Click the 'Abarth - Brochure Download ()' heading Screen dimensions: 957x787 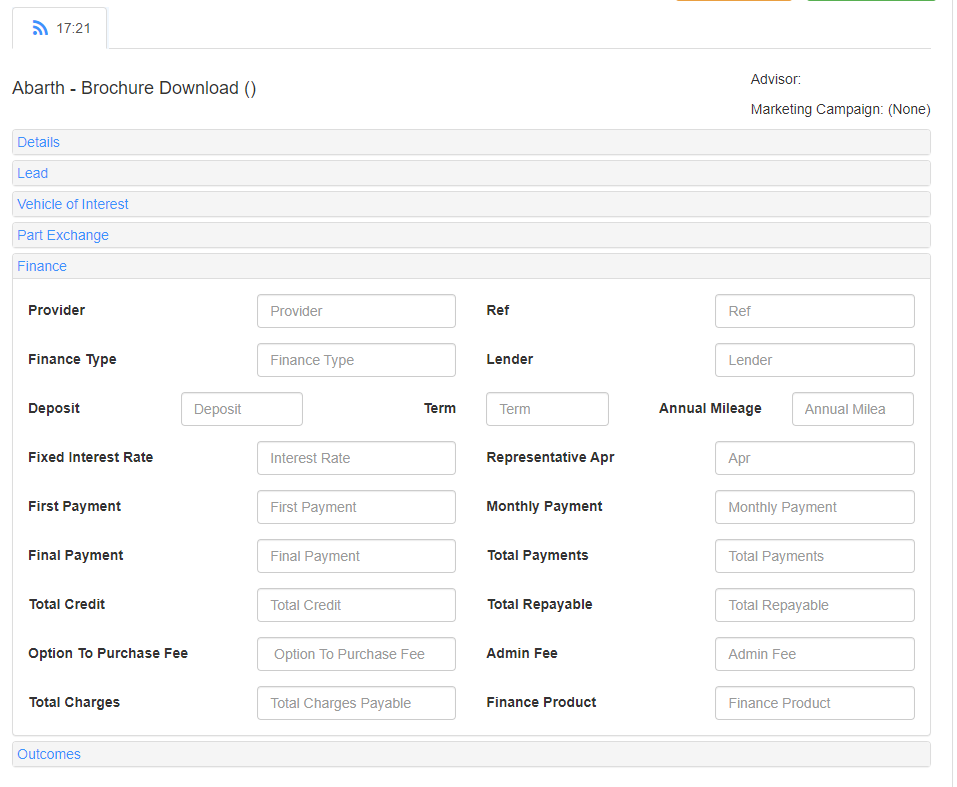134,89
